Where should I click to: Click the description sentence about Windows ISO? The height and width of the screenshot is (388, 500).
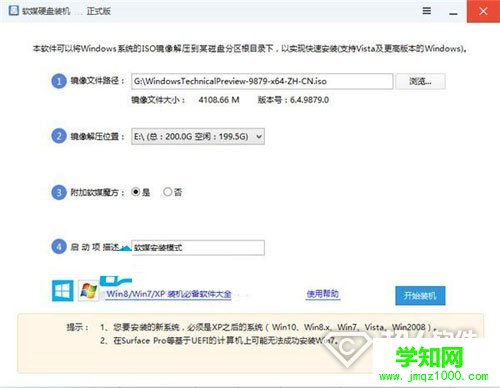tap(250, 49)
